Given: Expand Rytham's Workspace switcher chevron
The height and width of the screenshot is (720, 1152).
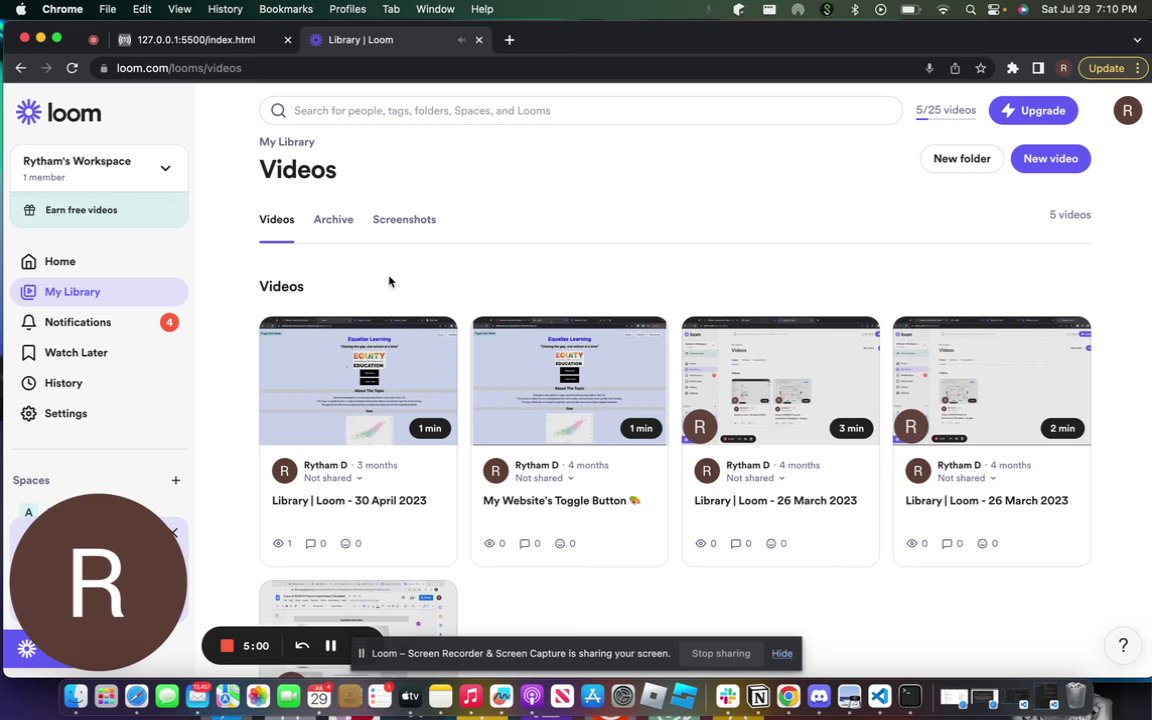Looking at the screenshot, I should [x=165, y=168].
